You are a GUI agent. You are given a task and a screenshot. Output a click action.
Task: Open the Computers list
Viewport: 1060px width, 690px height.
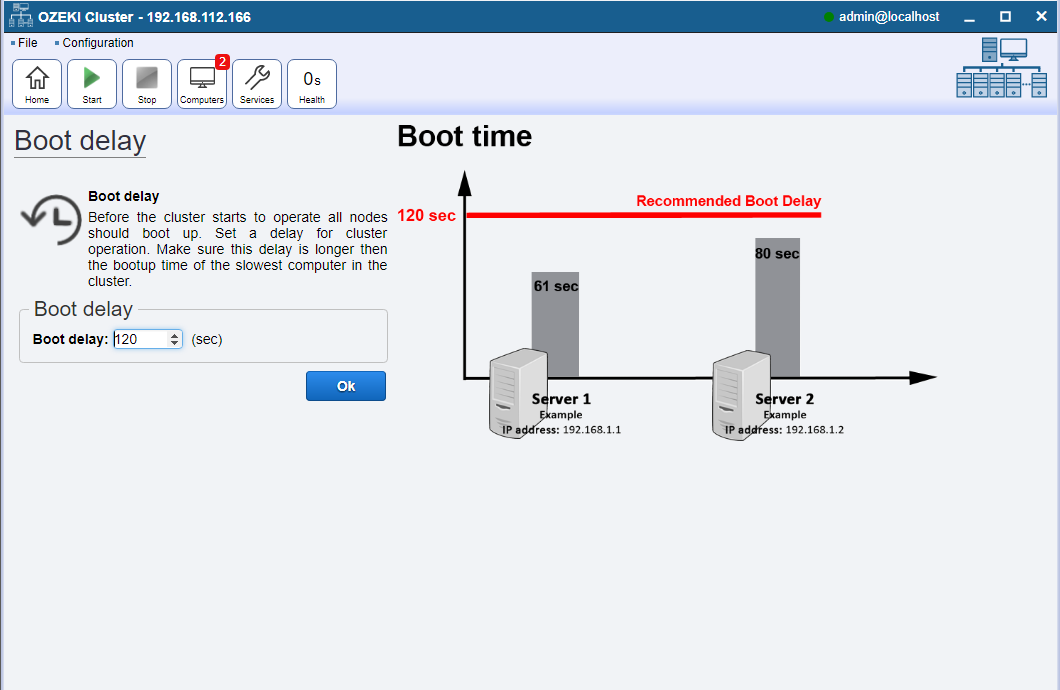point(202,84)
